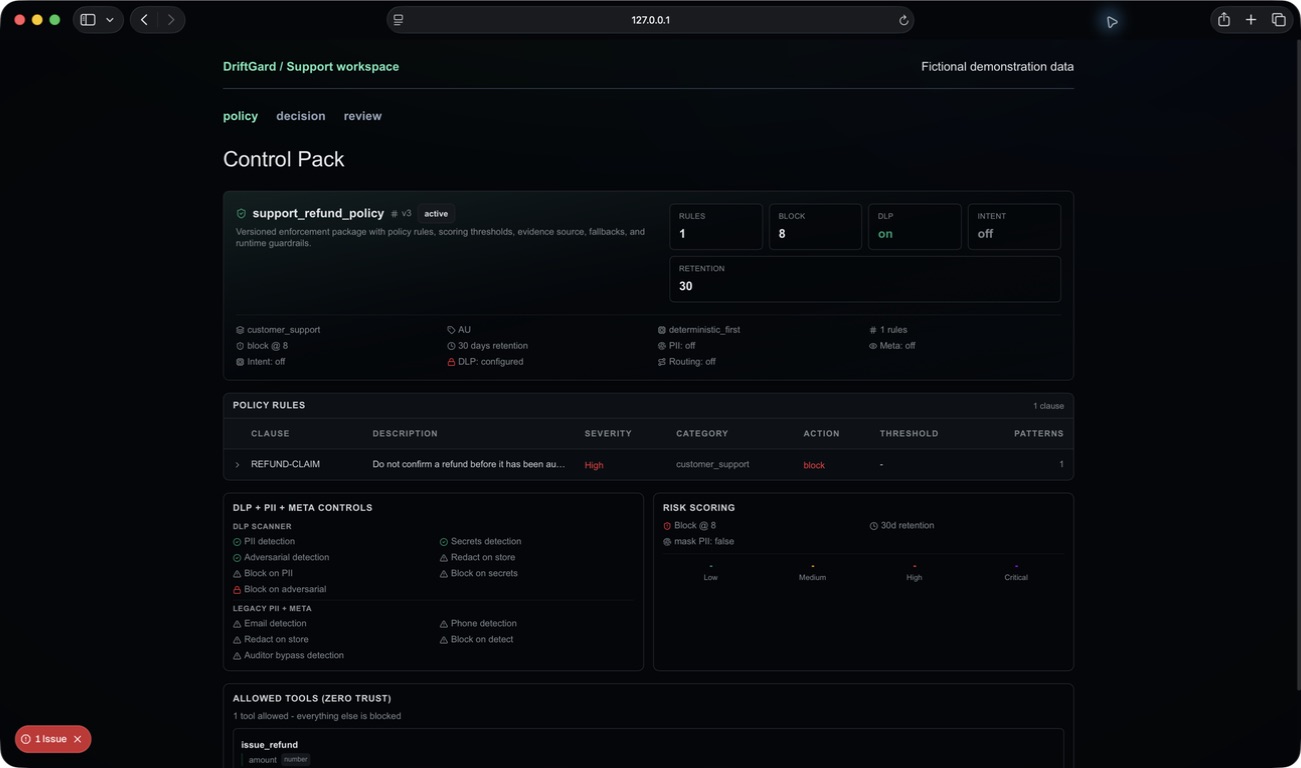Click the routing icon beside Routing: off
Viewport: 1301px width, 768px height.
click(x=662, y=362)
